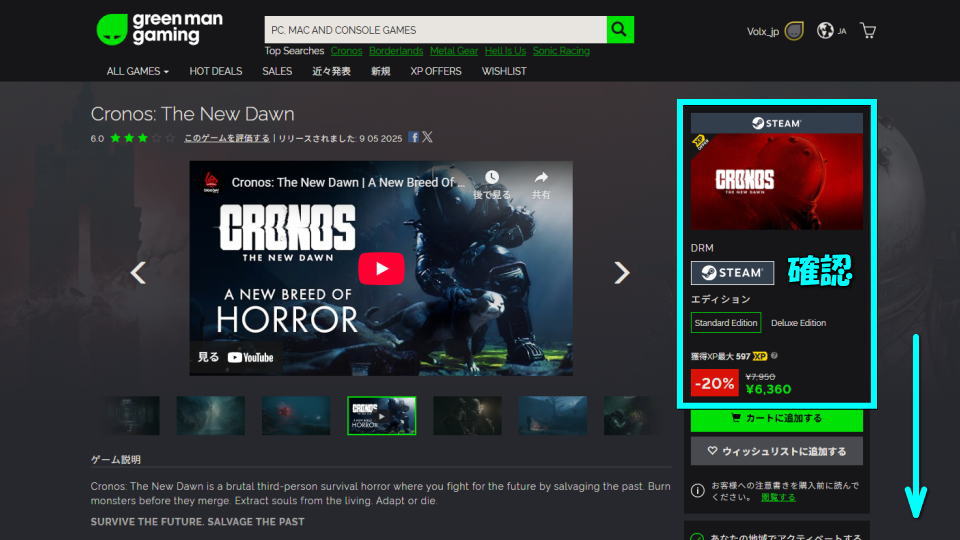Open the shopping cart icon
The width and height of the screenshot is (960, 540).
click(868, 31)
